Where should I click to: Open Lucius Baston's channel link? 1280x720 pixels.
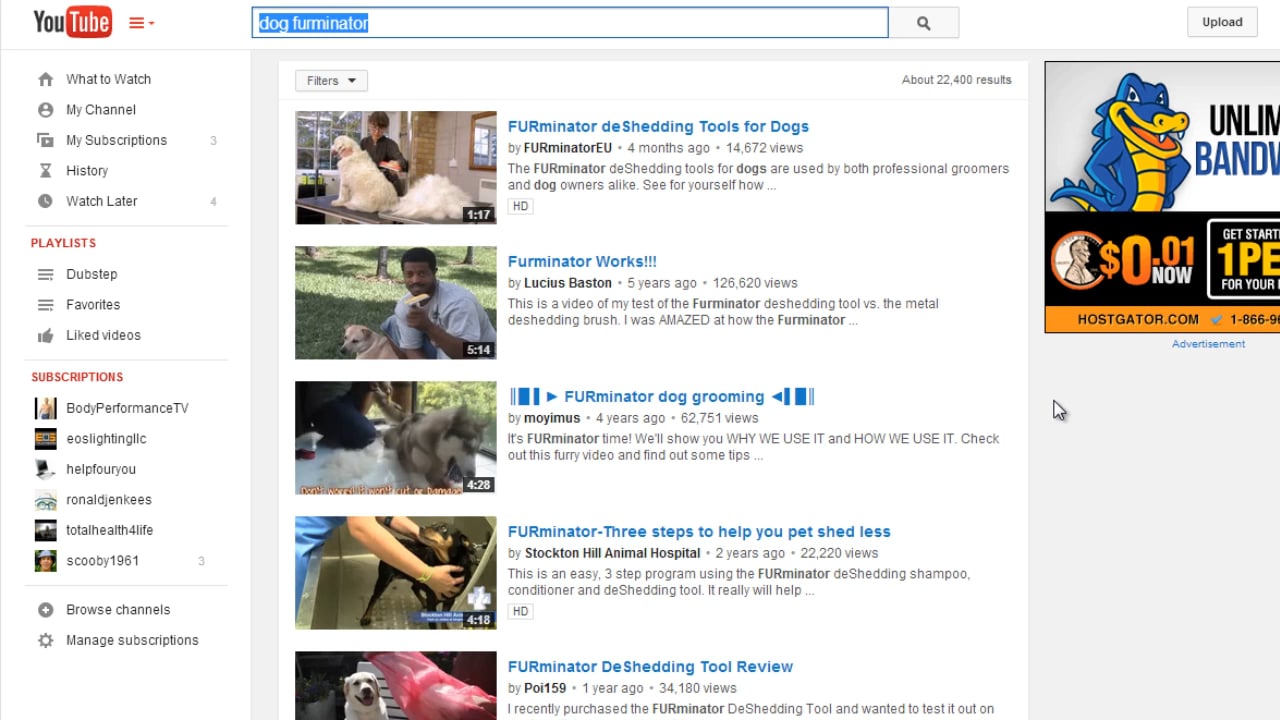coord(567,282)
